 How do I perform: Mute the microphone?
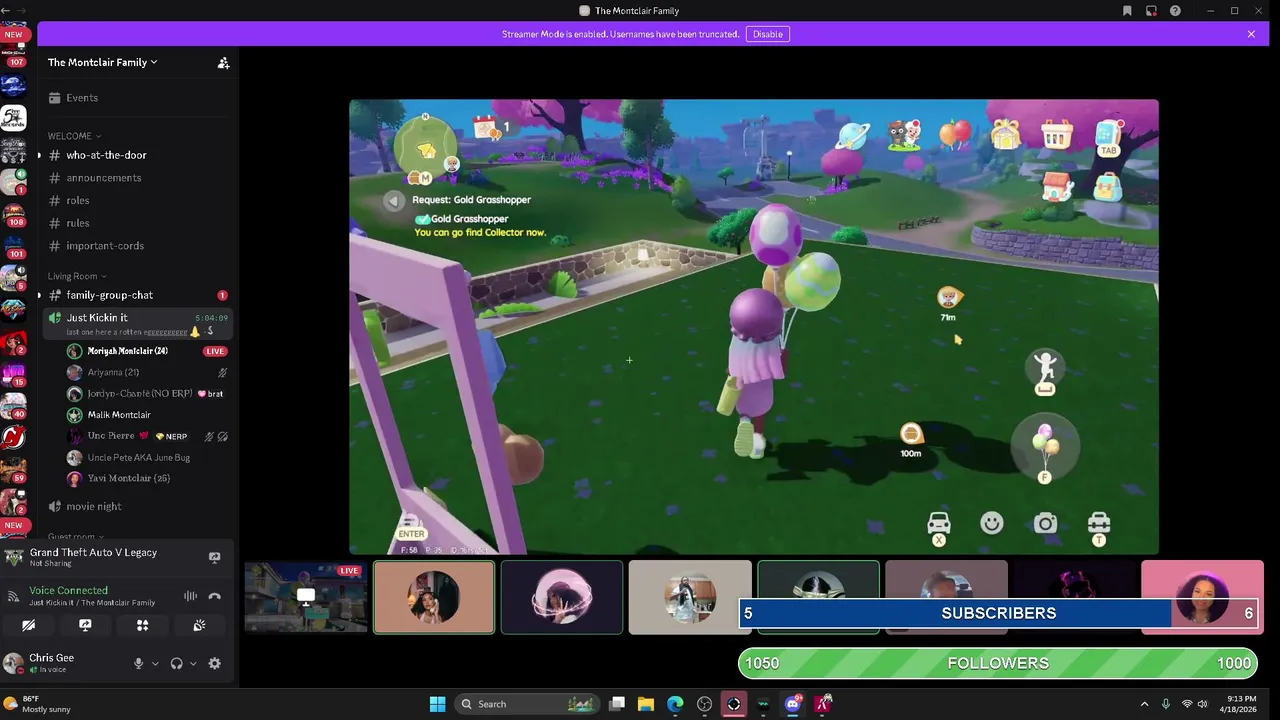[x=139, y=663]
